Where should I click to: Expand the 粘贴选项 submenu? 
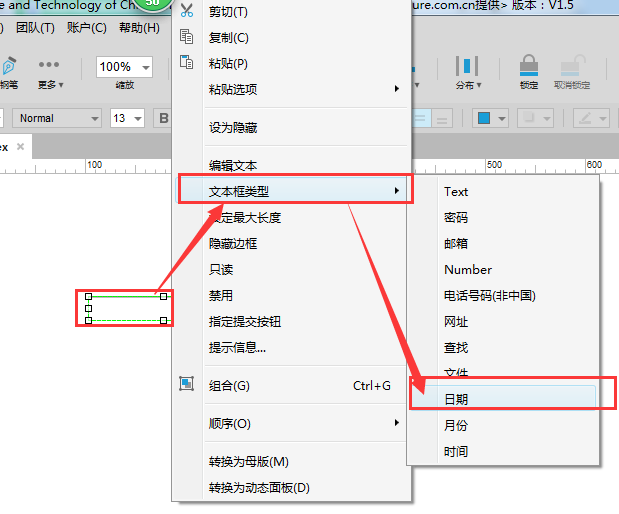click(291, 89)
